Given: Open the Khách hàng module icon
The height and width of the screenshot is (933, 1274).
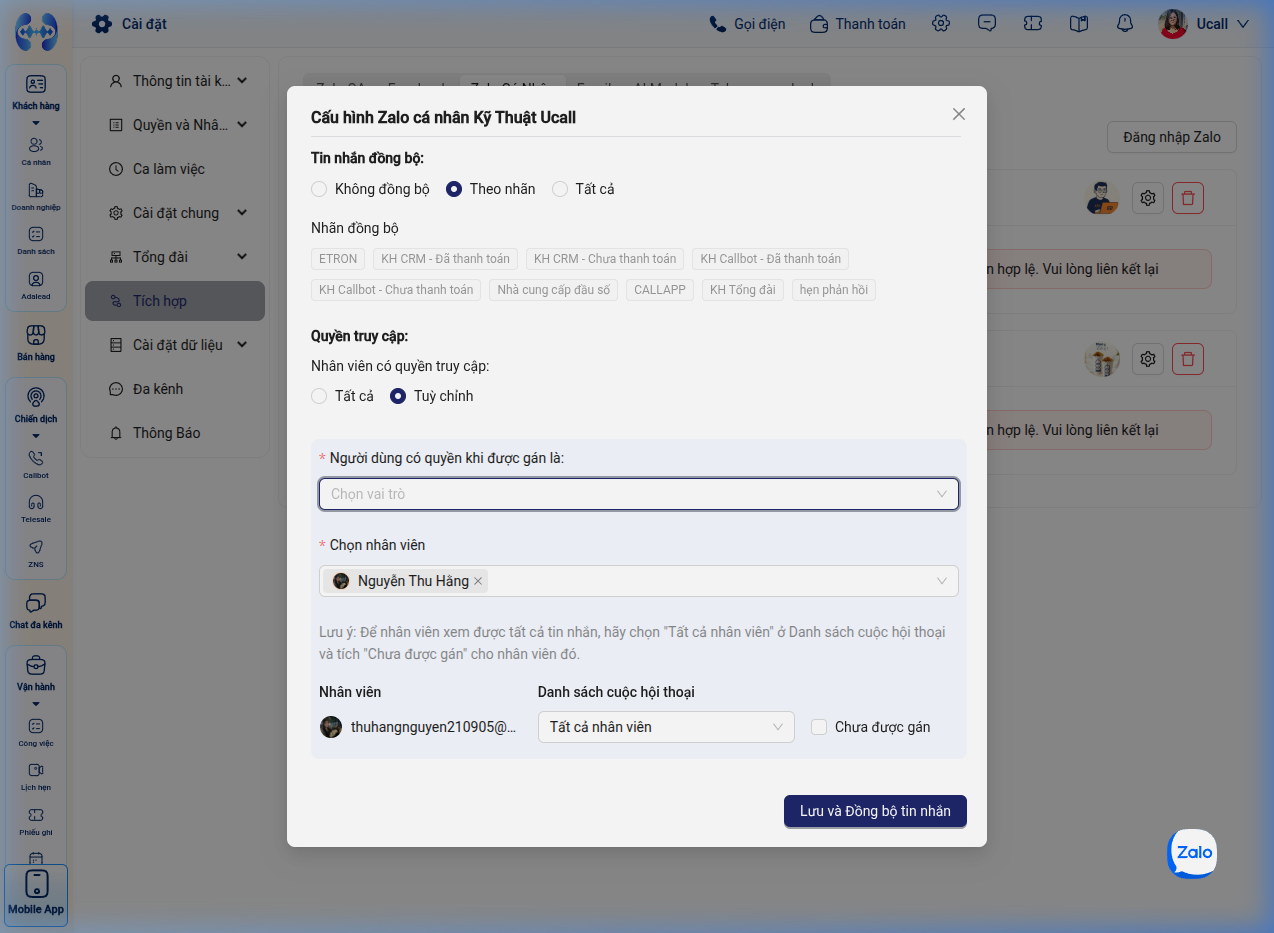Looking at the screenshot, I should 36,84.
